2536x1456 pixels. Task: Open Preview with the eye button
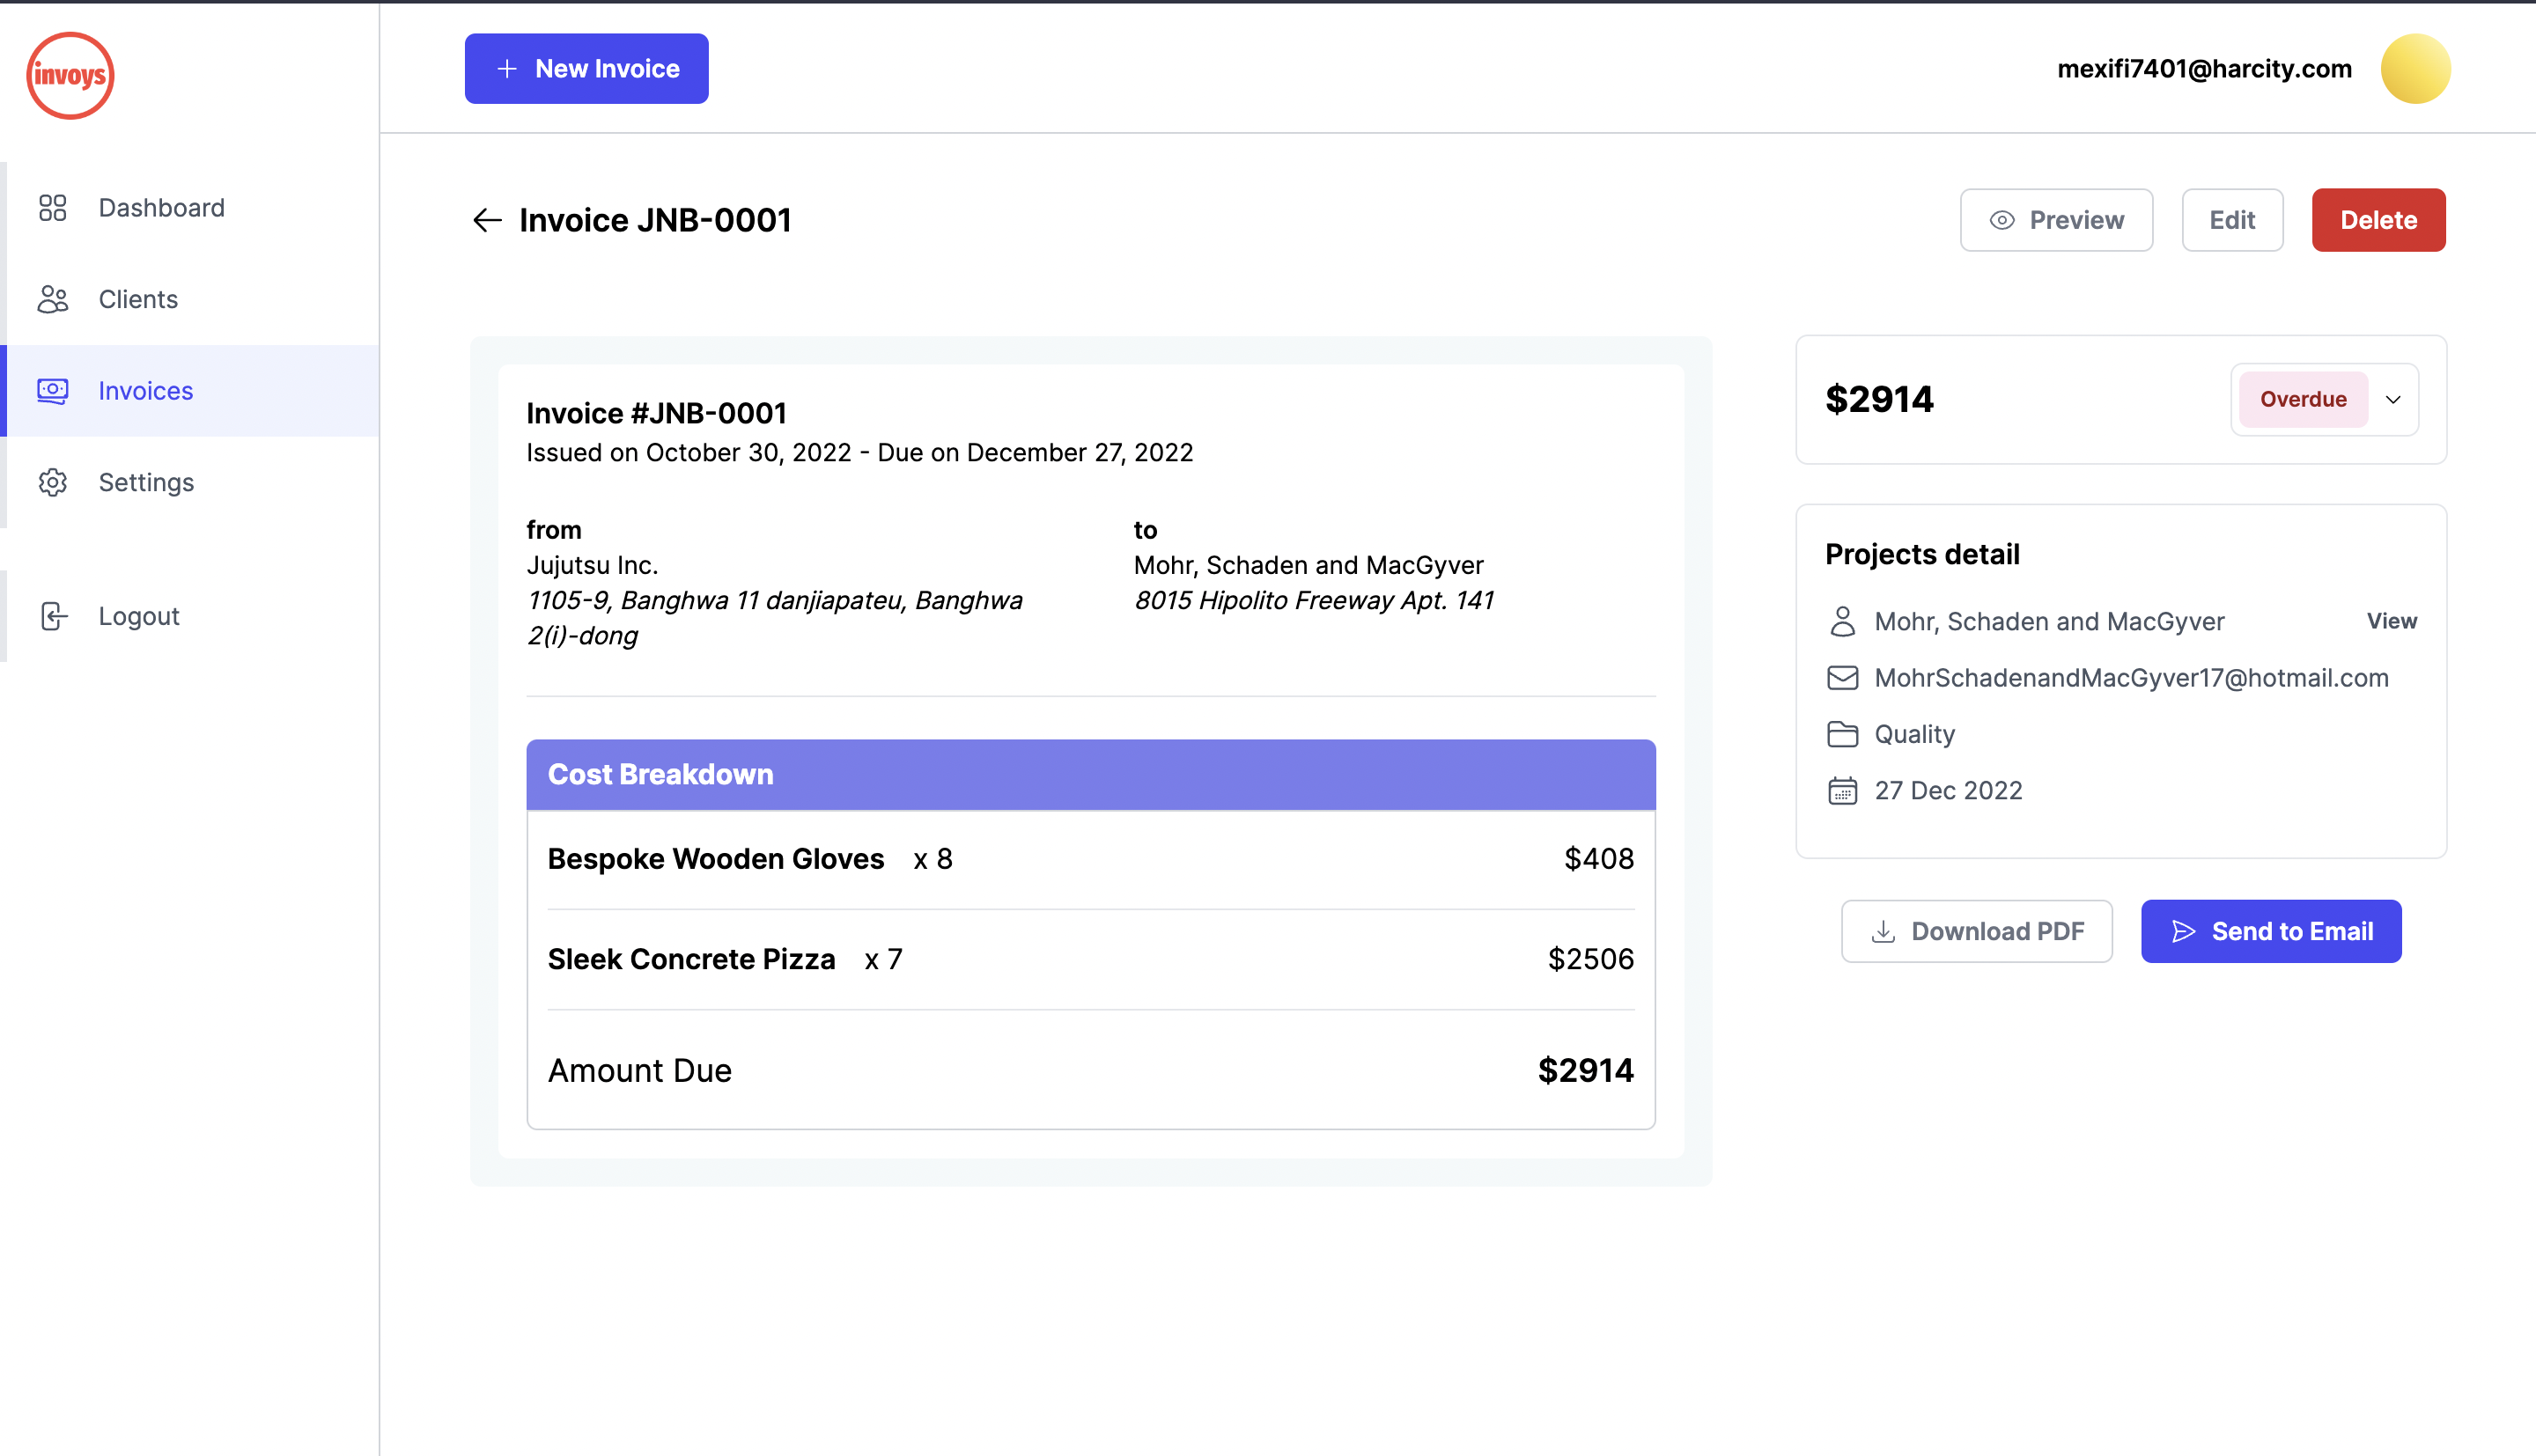tap(2056, 220)
